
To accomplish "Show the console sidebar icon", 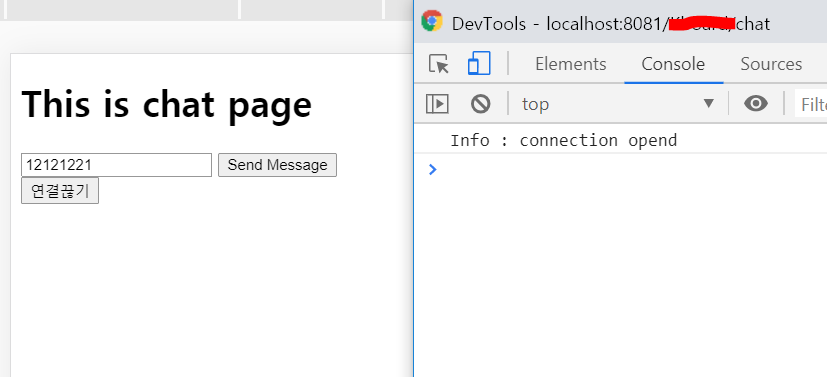I will 437,104.
